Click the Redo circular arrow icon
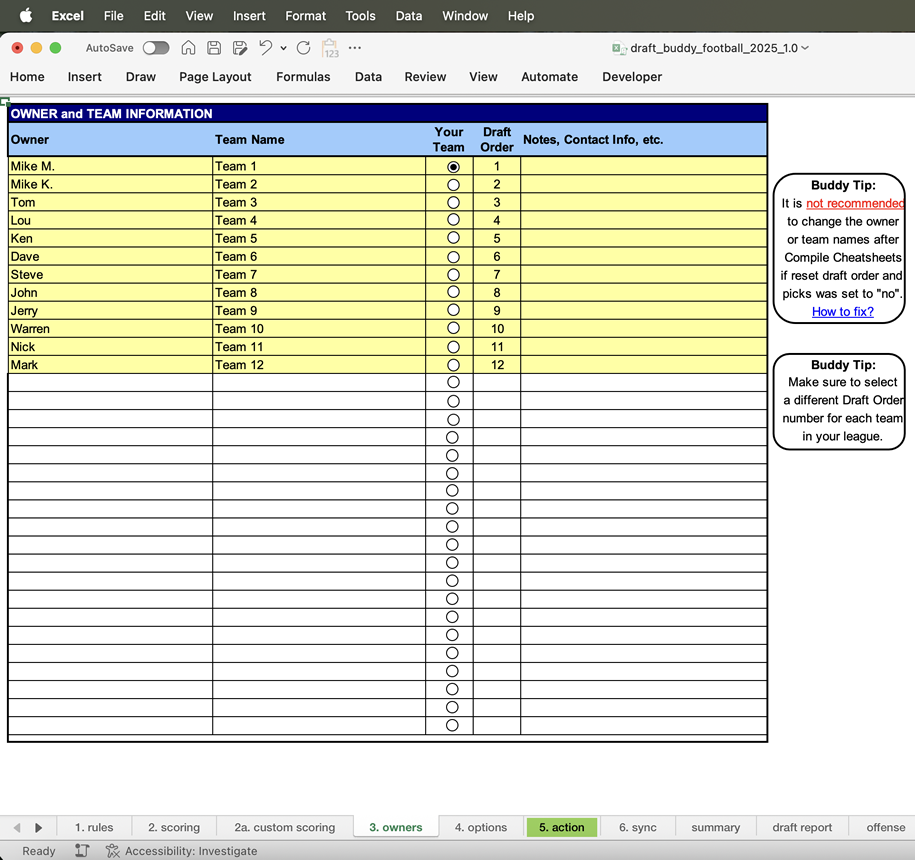Screen dimensions: 915x860 303,48
